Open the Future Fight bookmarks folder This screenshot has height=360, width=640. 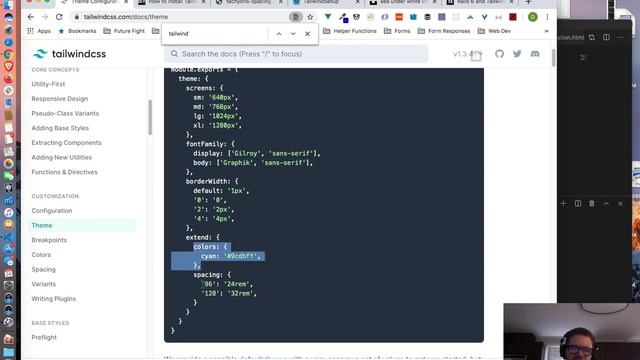click(124, 31)
